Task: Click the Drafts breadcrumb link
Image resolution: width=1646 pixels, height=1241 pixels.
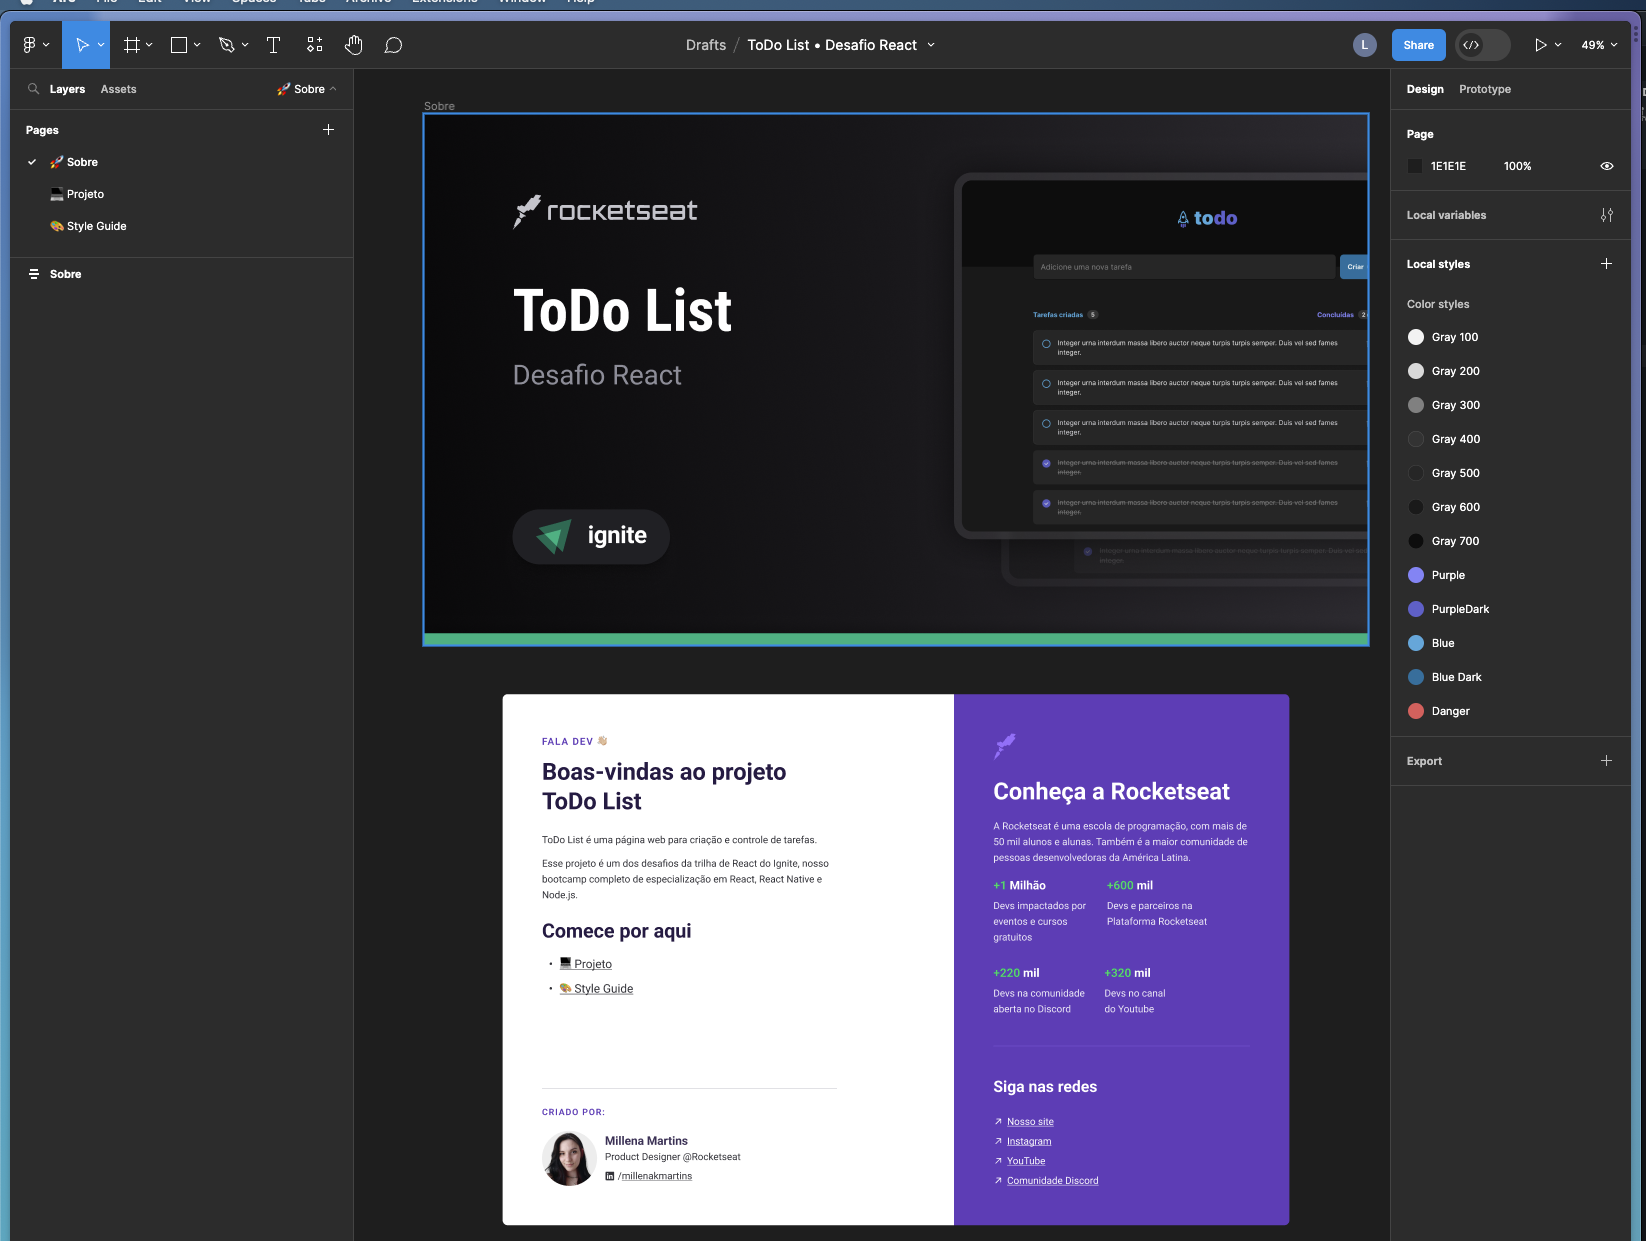Action: 706,45
